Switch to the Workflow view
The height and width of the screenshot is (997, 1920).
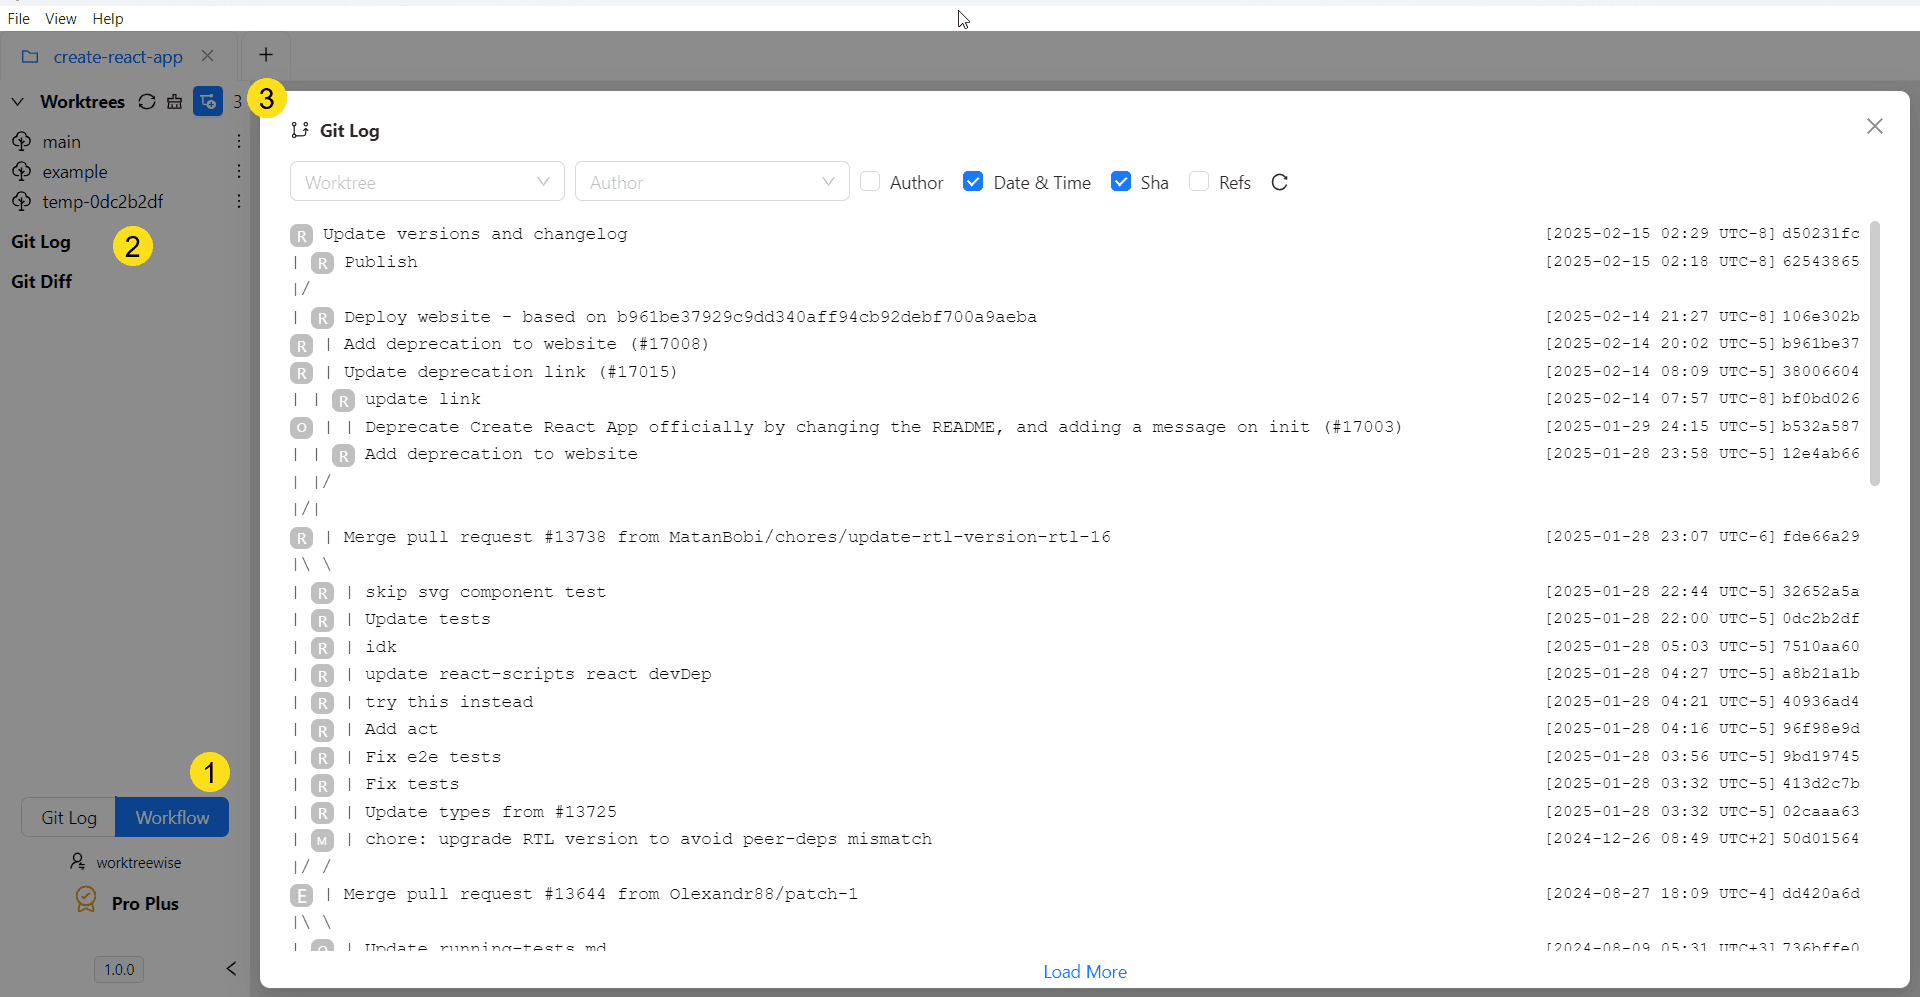[x=171, y=817]
